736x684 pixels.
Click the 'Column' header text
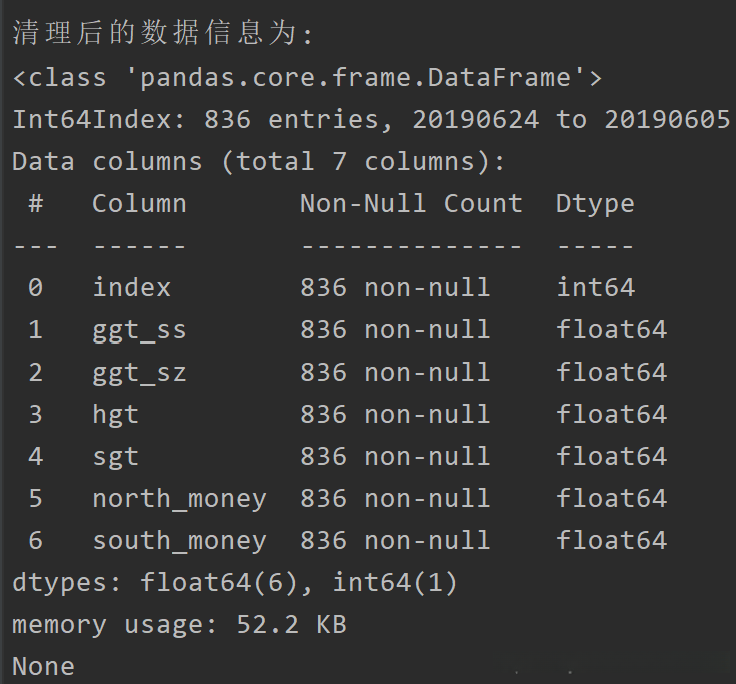139,204
